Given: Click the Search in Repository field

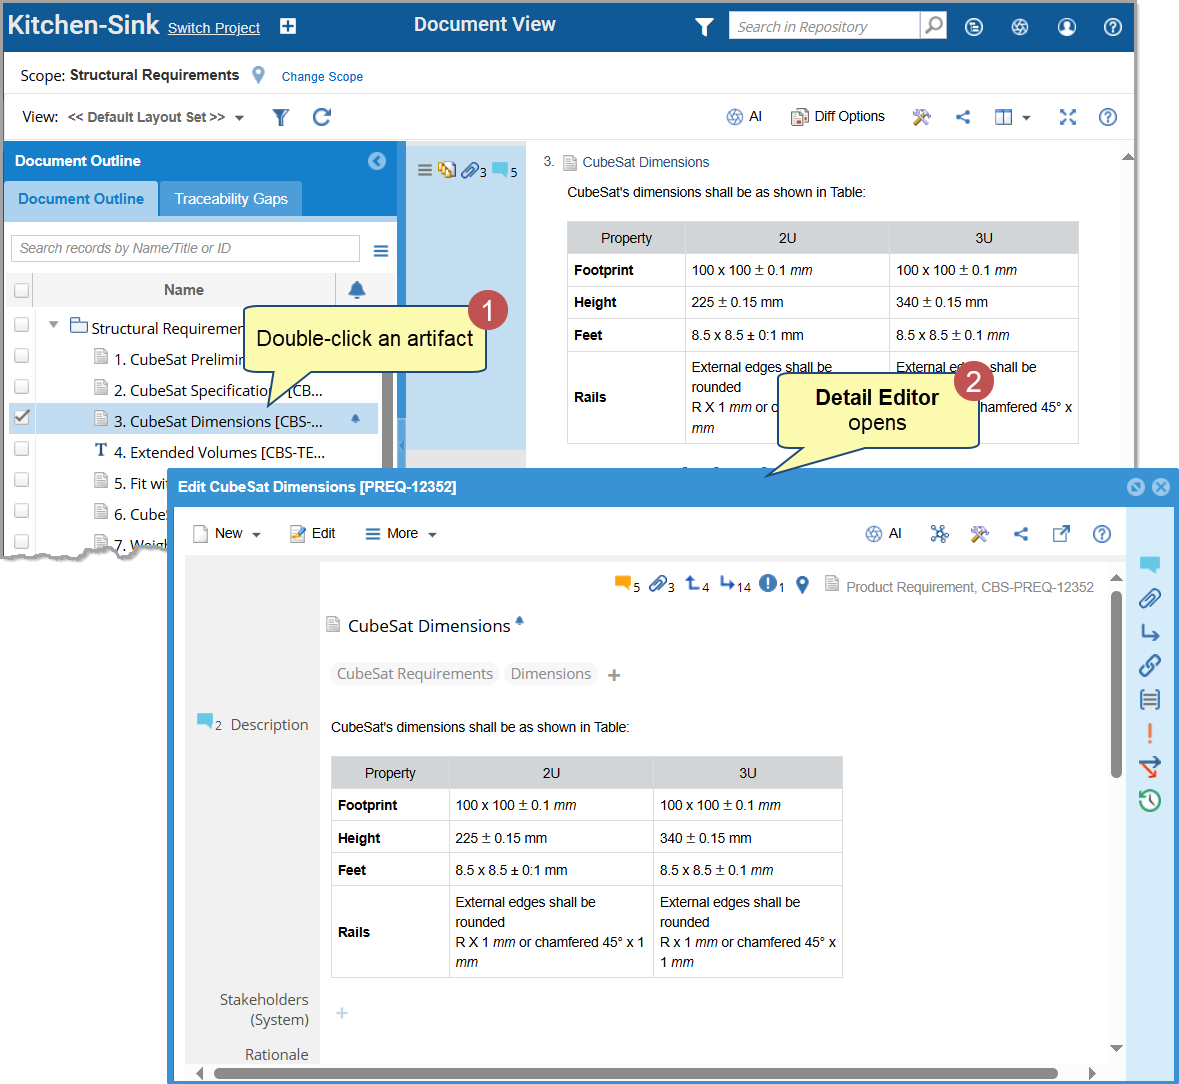Looking at the screenshot, I should [823, 27].
